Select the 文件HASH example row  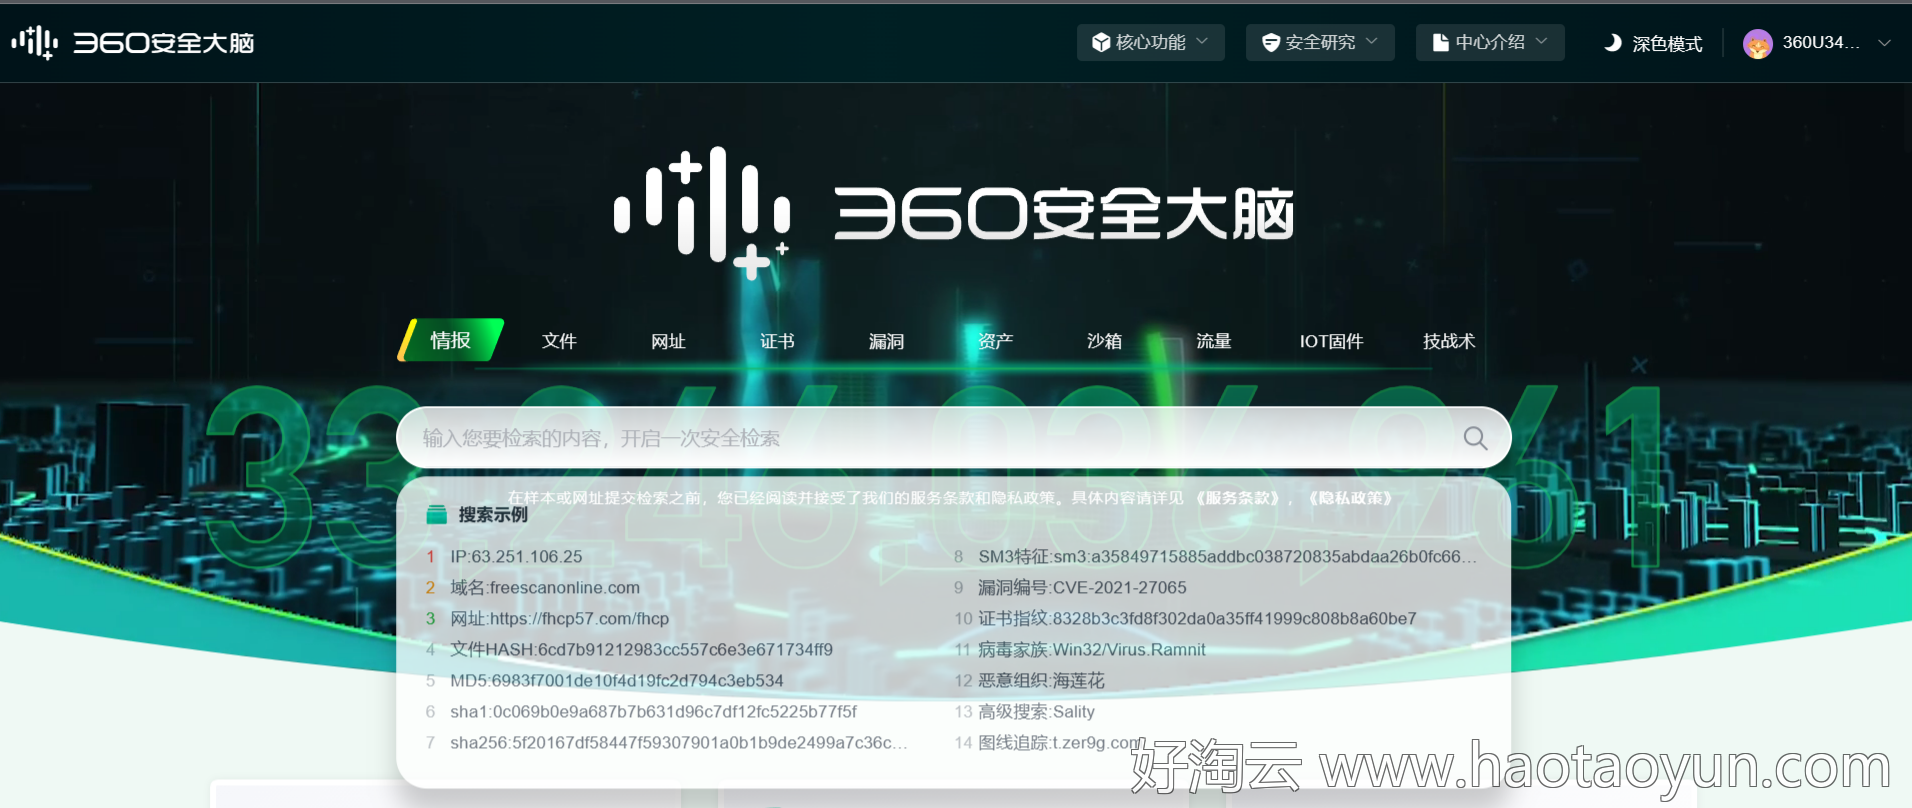point(641,649)
